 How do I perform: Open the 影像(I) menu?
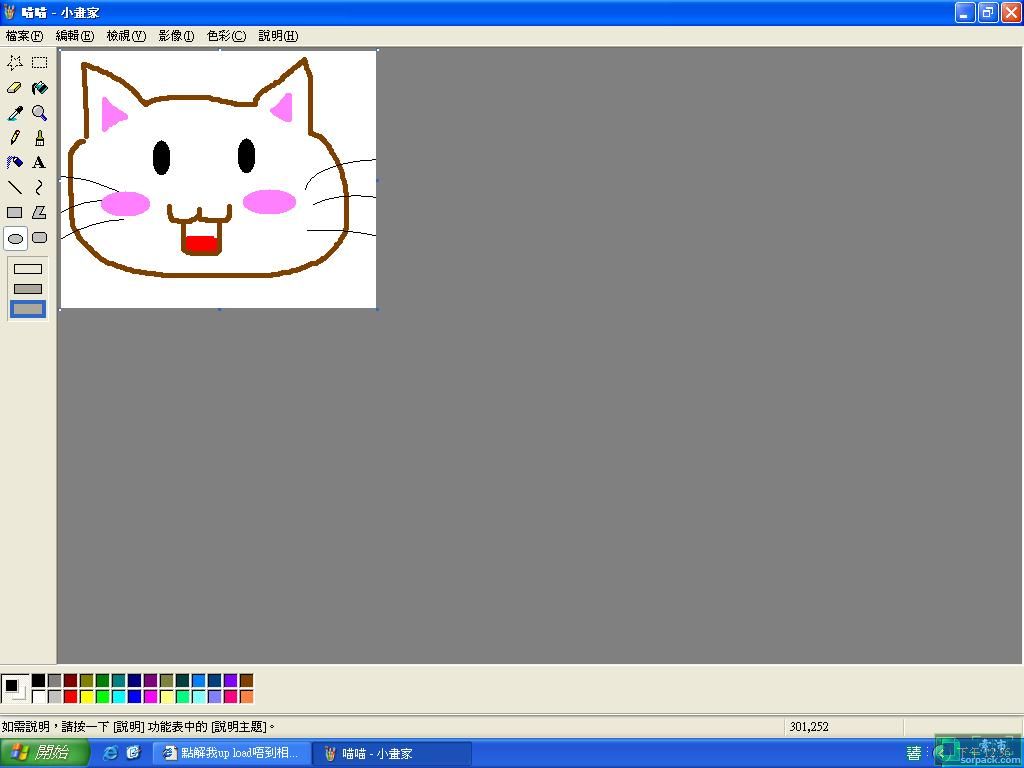(176, 36)
